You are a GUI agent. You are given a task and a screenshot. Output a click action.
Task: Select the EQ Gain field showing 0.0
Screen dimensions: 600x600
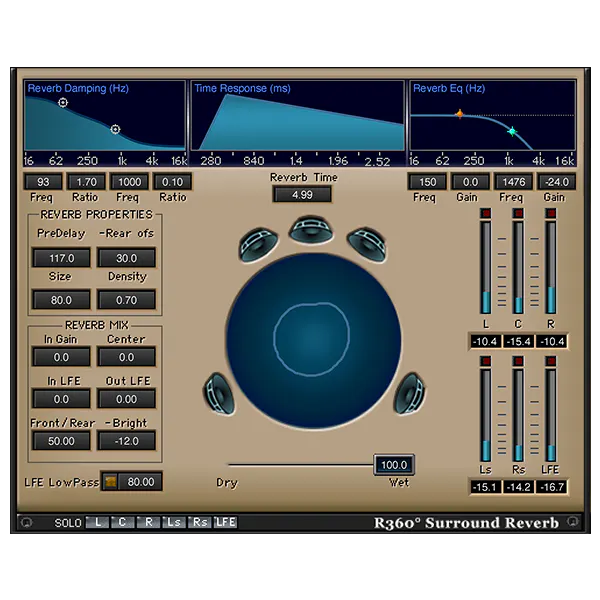click(x=470, y=182)
